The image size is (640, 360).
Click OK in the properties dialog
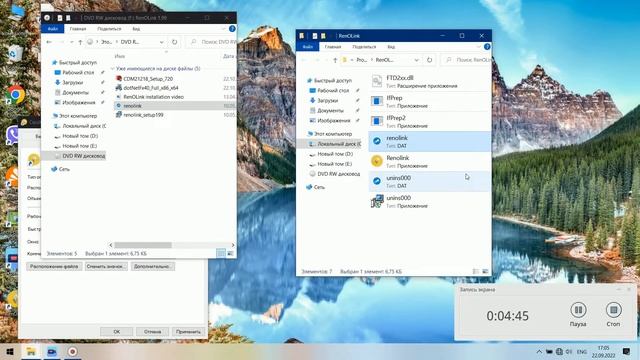point(116,331)
